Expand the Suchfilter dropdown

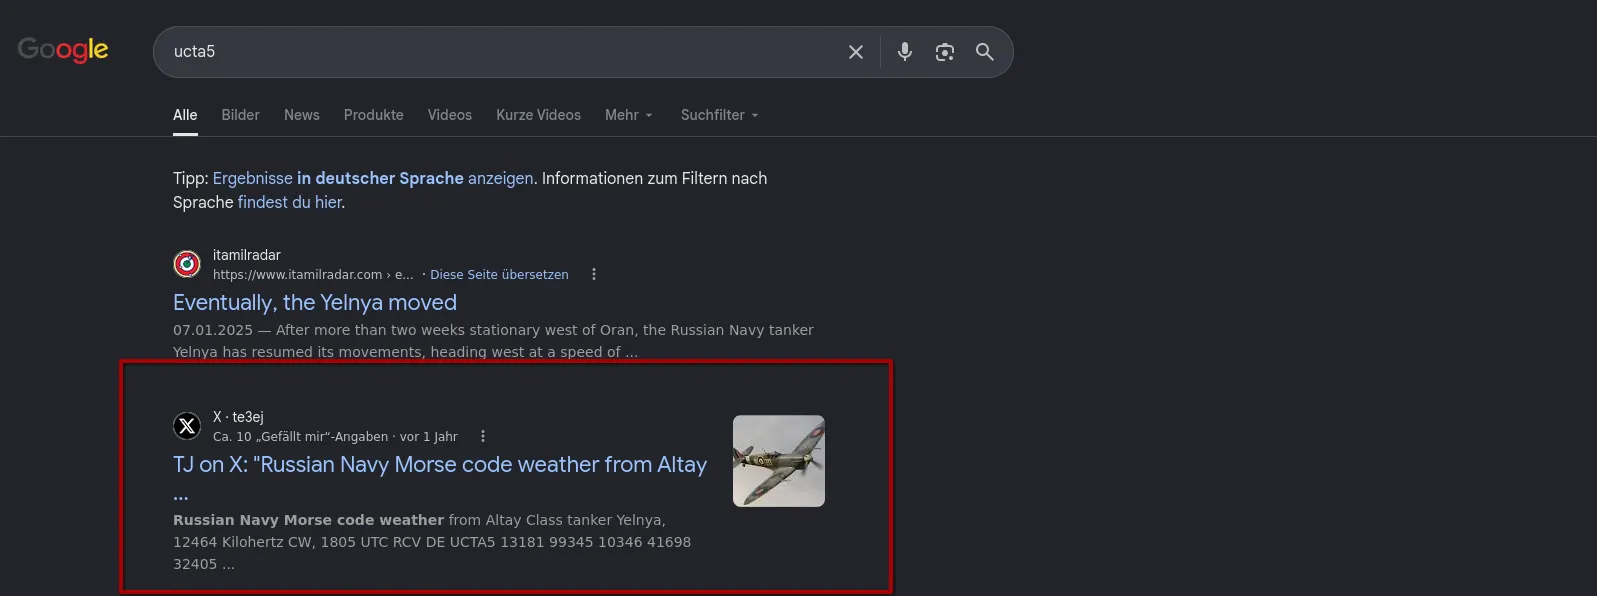coord(720,115)
